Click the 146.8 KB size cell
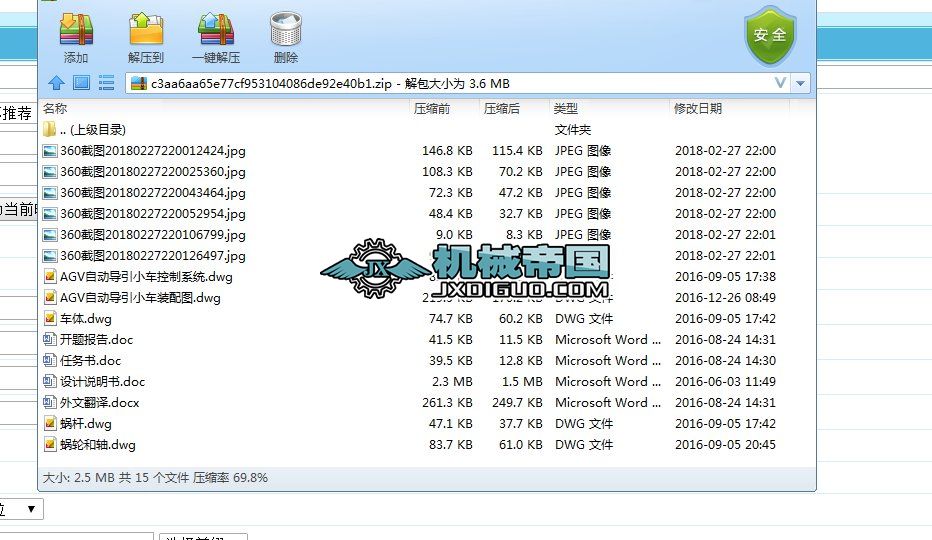Screen dimensions: 932x540 point(447,151)
